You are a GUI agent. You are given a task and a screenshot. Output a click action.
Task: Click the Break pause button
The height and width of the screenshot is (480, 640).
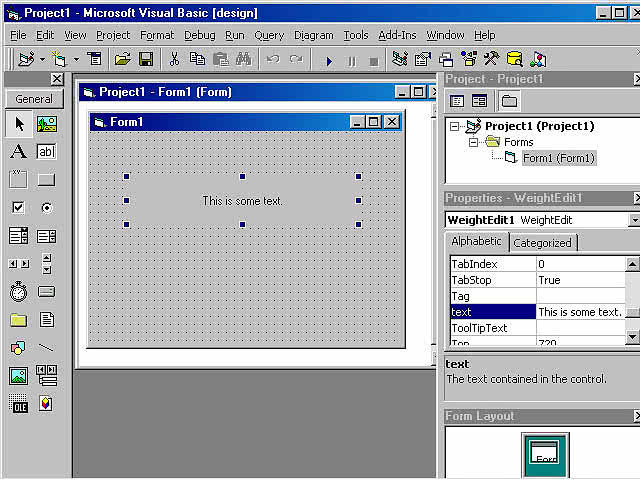[x=351, y=61]
